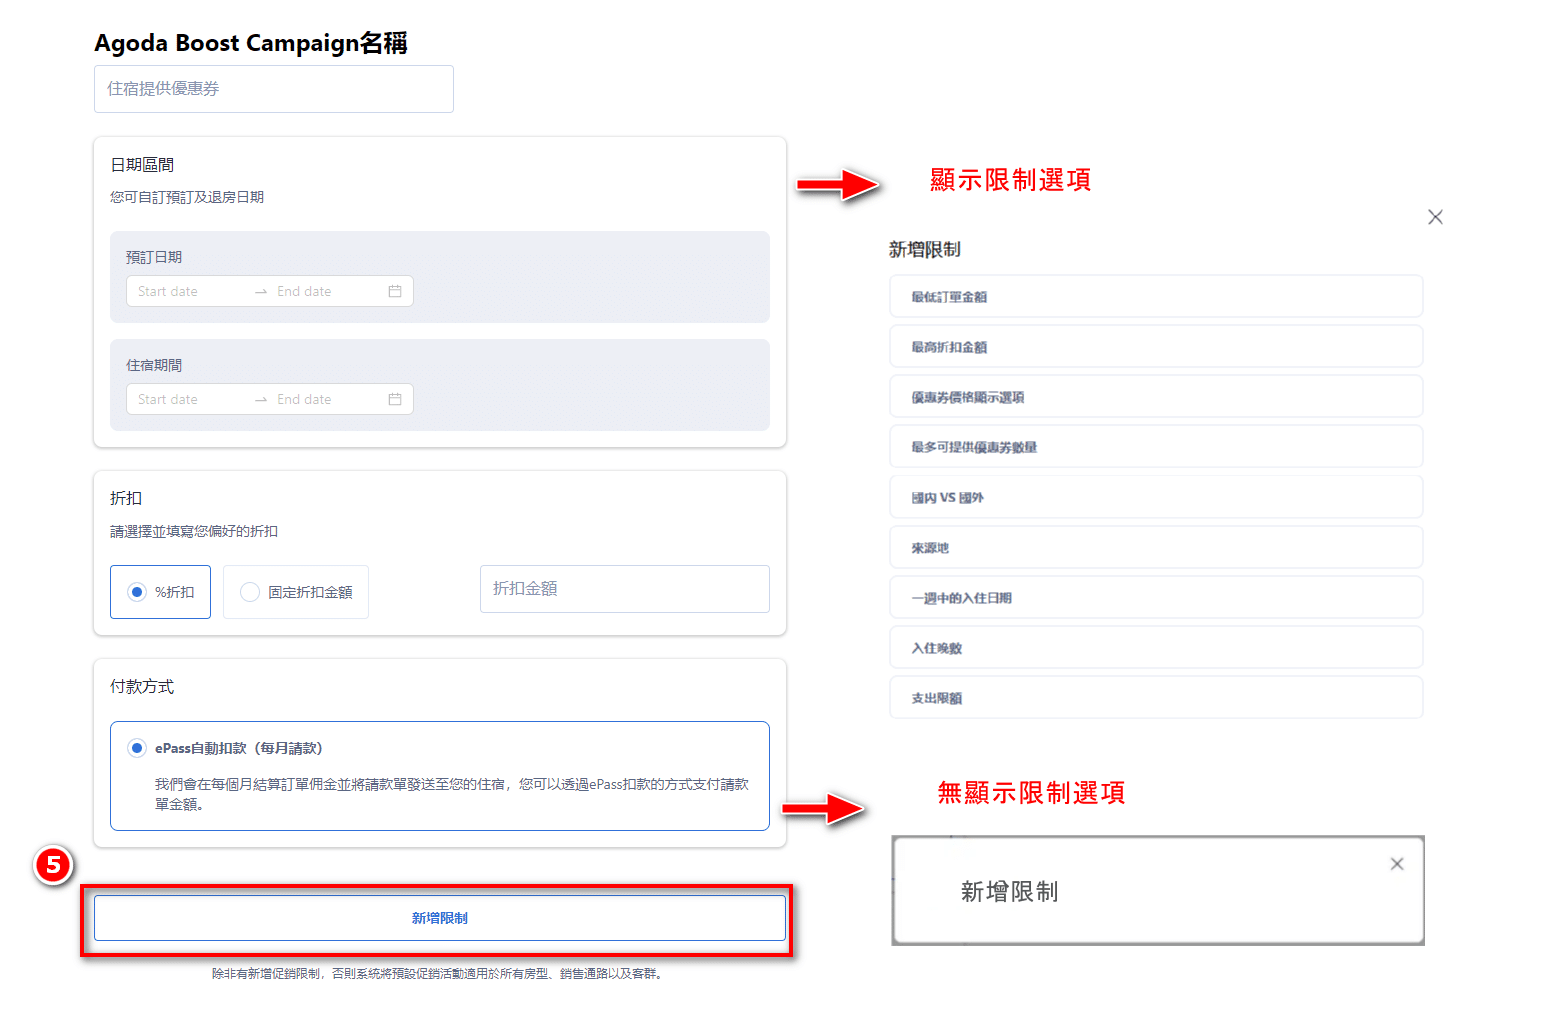Select ePass自動扣款 (每月請款) payment radio
The width and height of the screenshot is (1552, 1009).
(137, 748)
